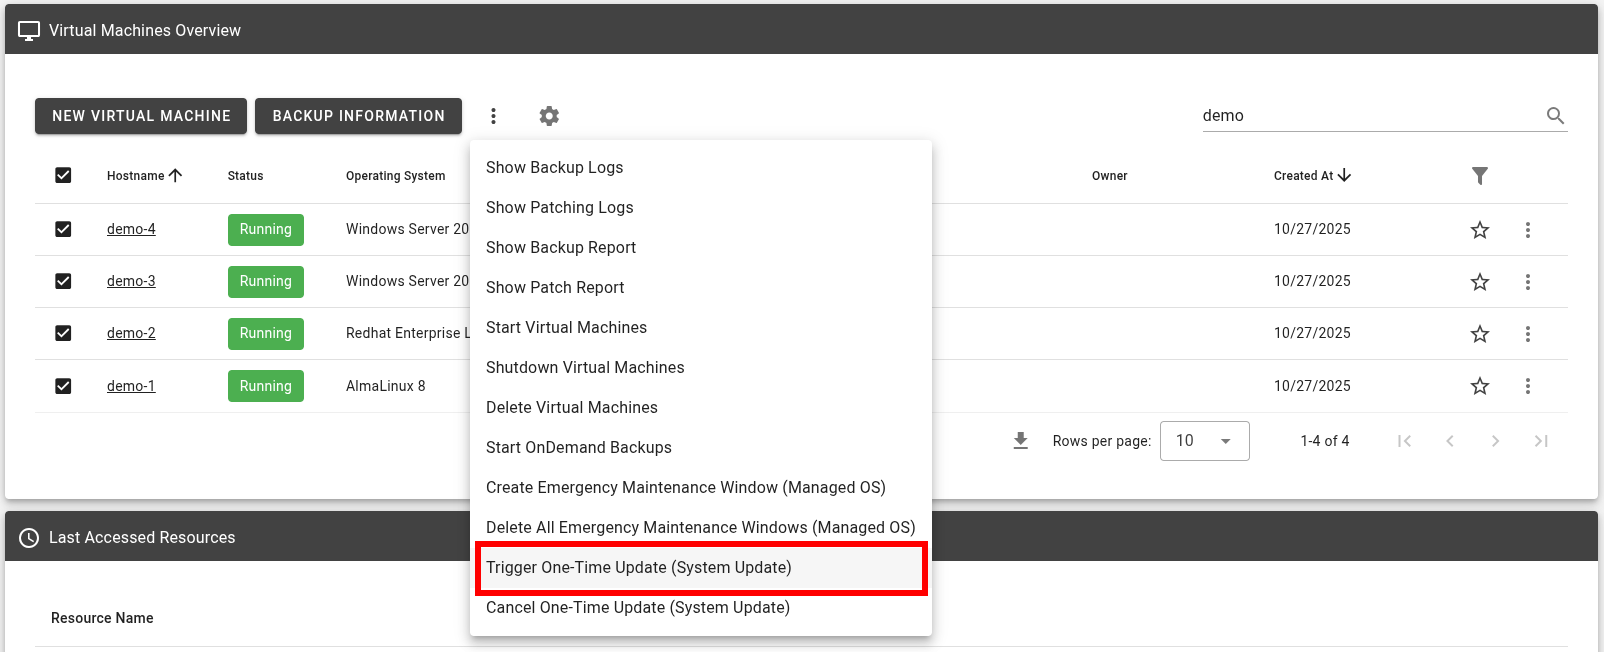1604x652 pixels.
Task: Select Show Patching Logs menu entry
Action: [x=700, y=207]
